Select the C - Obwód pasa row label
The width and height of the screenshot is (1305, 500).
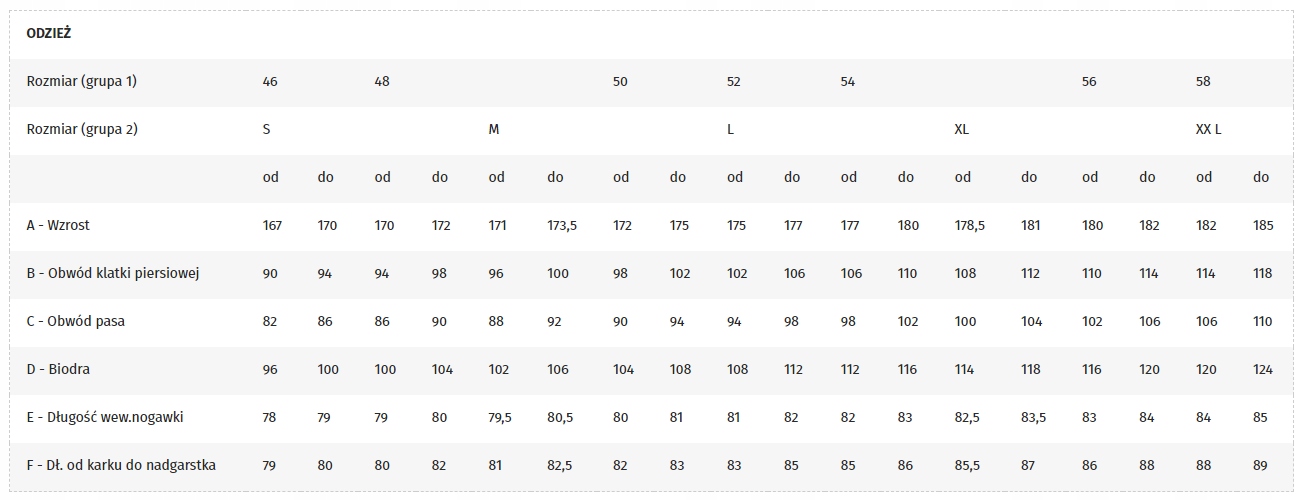75,321
